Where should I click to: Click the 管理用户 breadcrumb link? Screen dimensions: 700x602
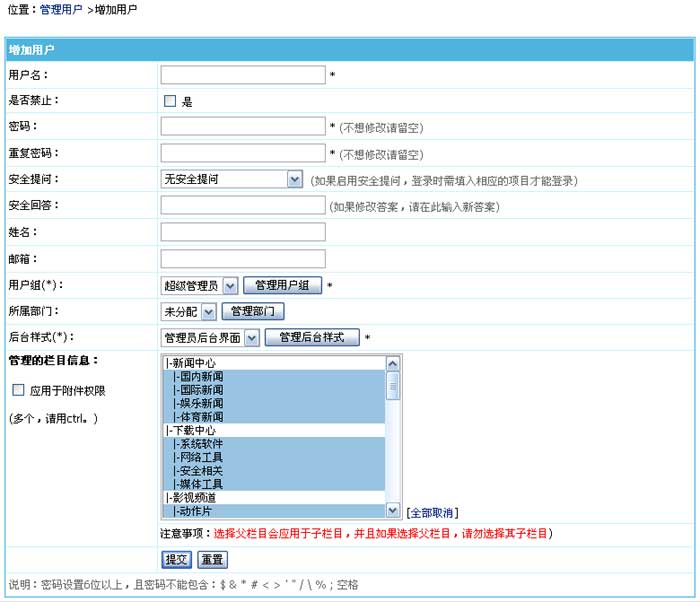tap(61, 9)
